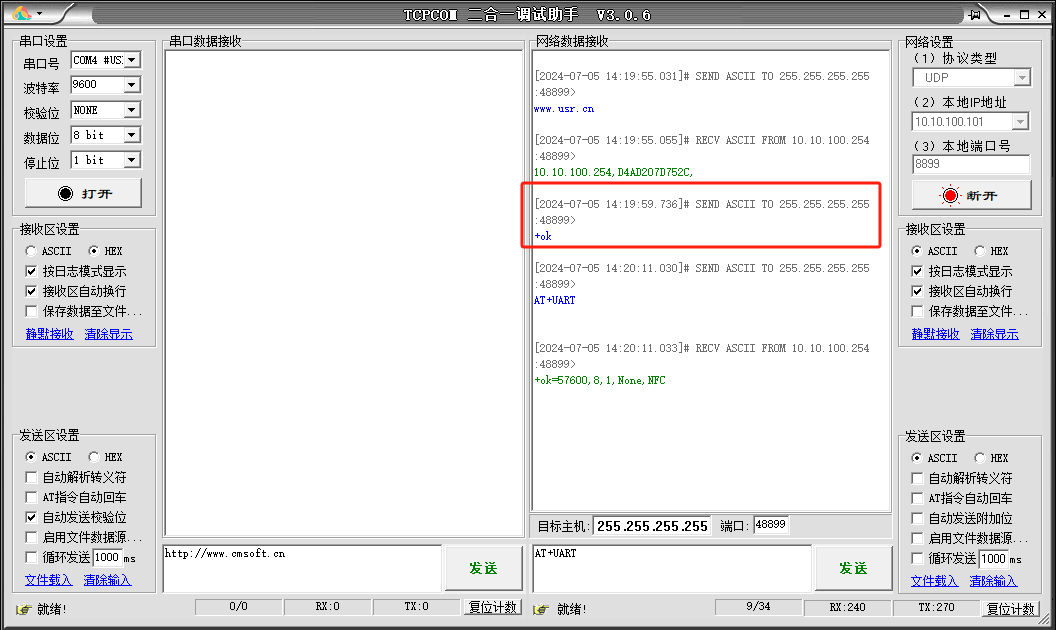This screenshot has width=1056, height=630.
Task: Enable serial 启用文件数据源 checkbox
Action: coord(31,538)
